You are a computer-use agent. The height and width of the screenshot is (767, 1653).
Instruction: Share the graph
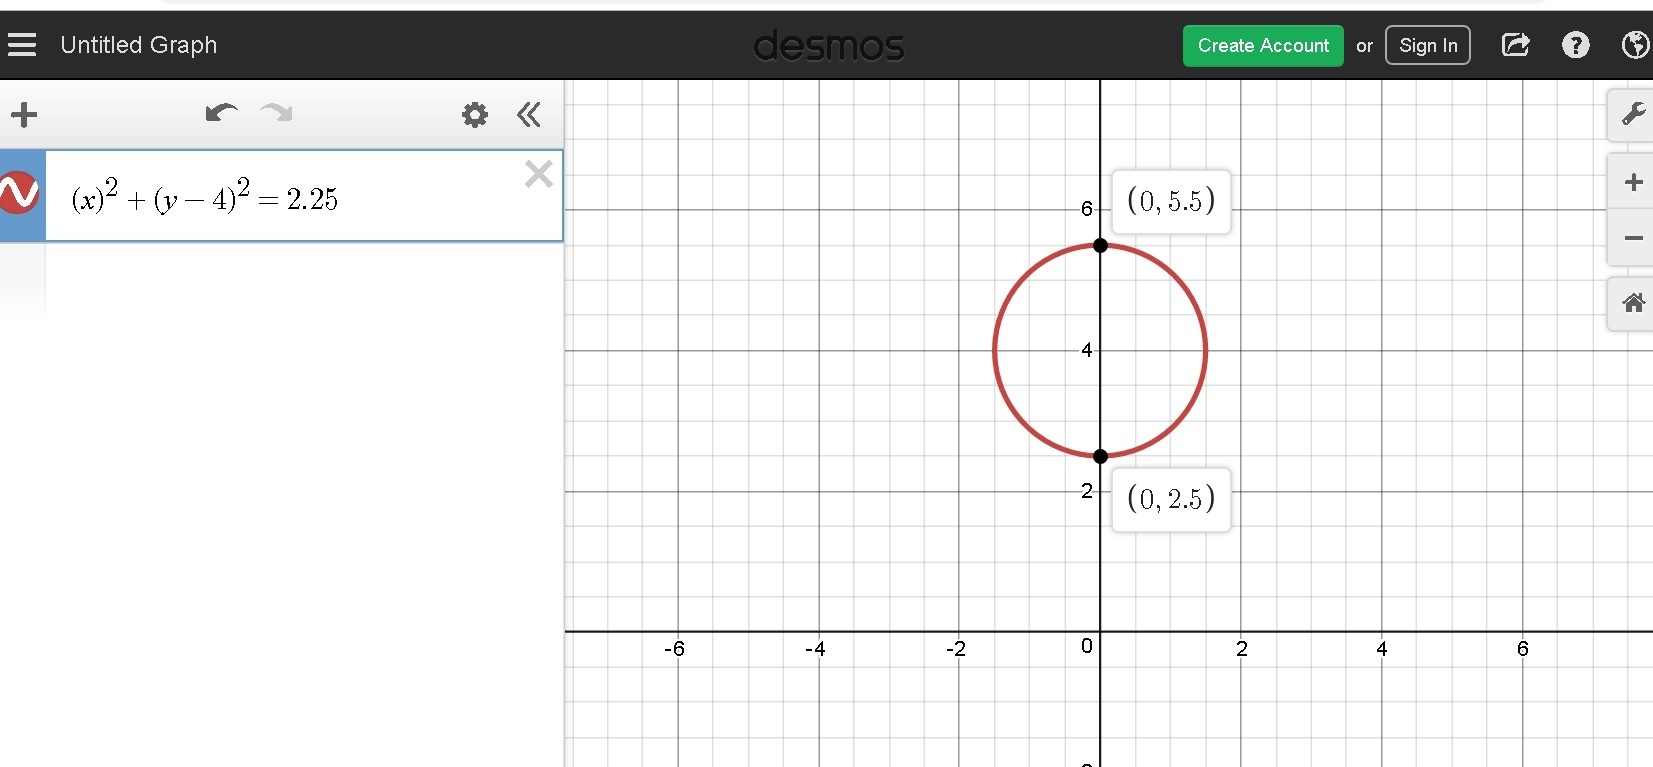(x=1516, y=45)
